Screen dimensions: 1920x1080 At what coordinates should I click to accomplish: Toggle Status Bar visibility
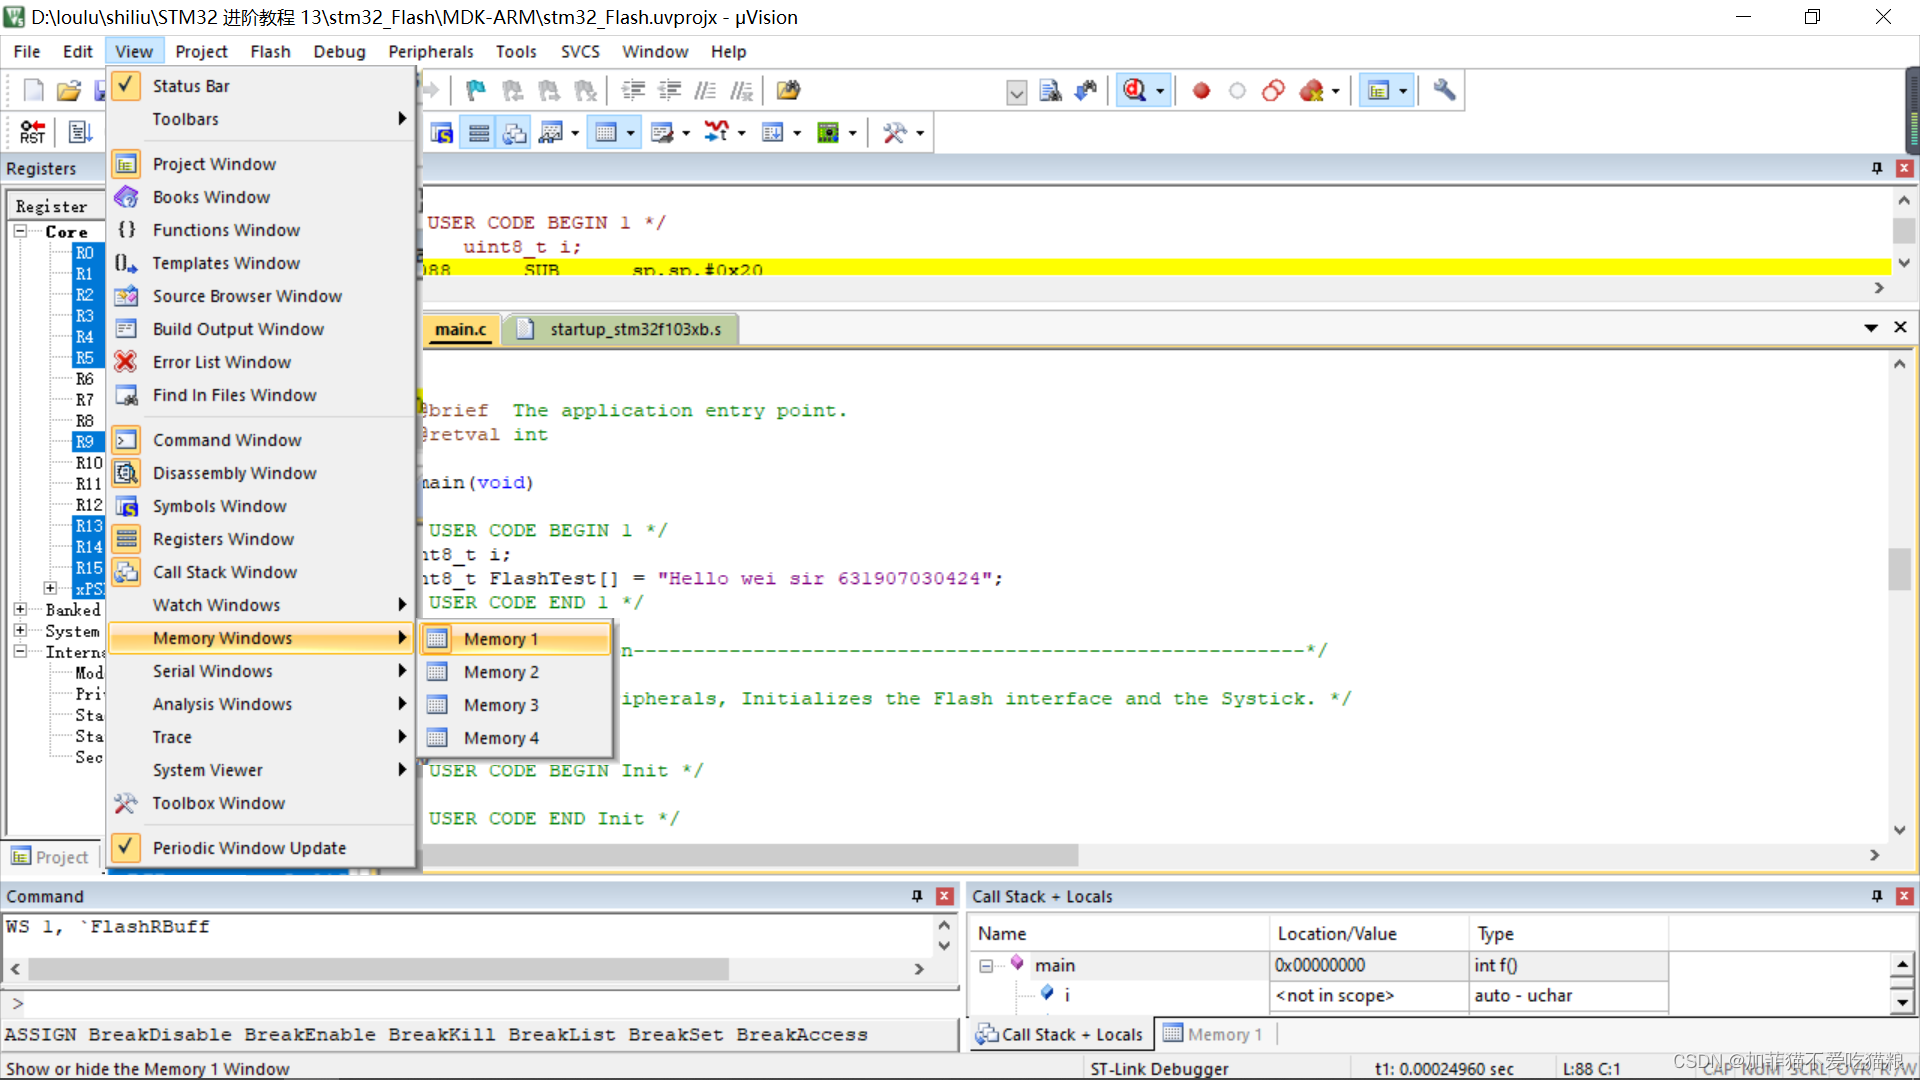coord(191,84)
